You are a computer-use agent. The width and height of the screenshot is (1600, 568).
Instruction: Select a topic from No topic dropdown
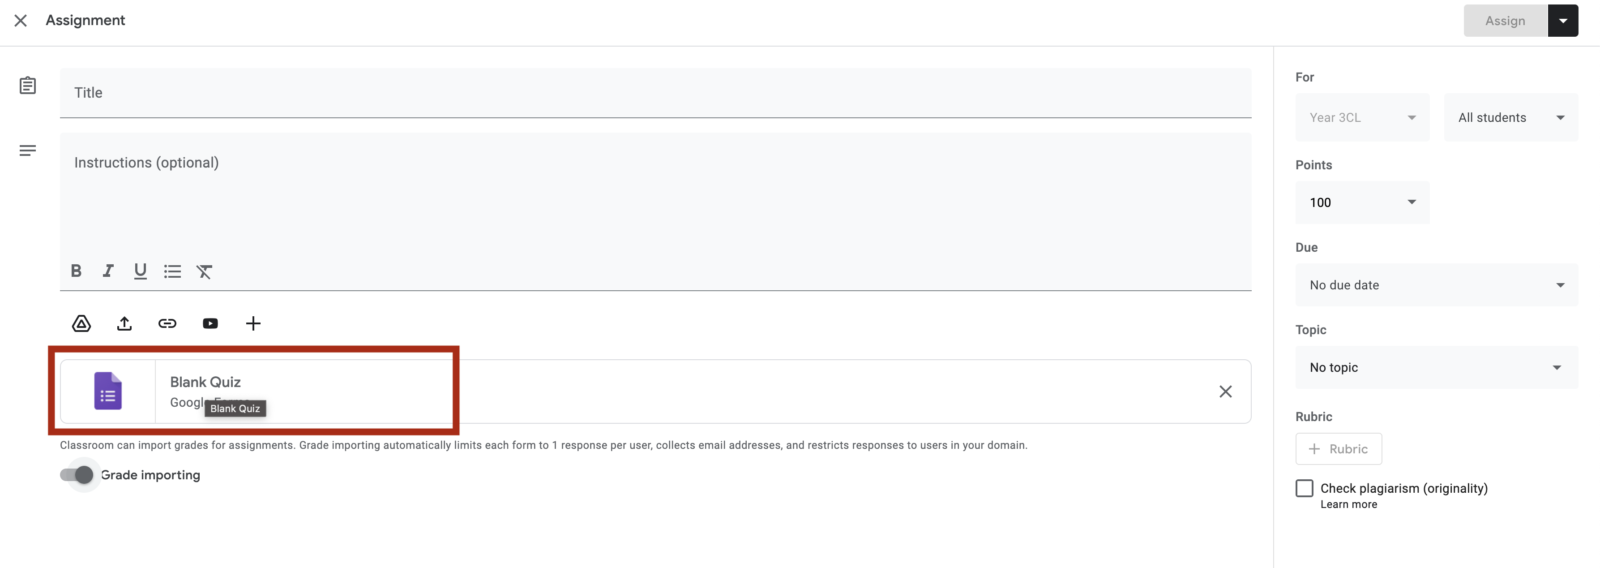1436,367
